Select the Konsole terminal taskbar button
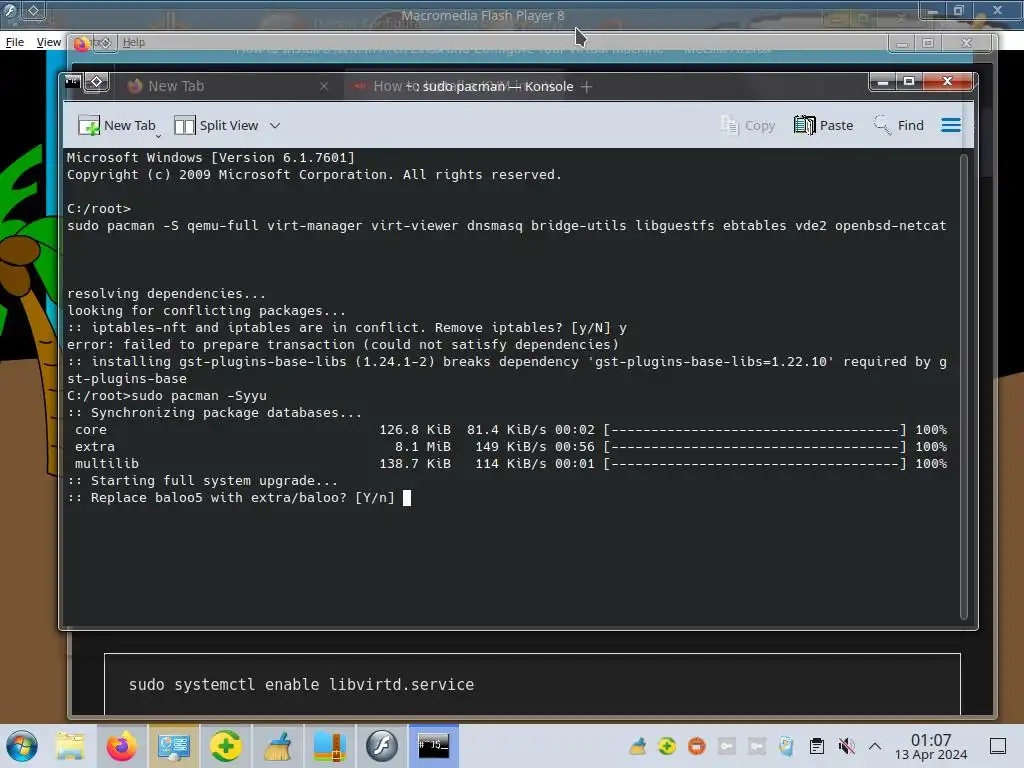This screenshot has width=1024, height=768. point(434,746)
